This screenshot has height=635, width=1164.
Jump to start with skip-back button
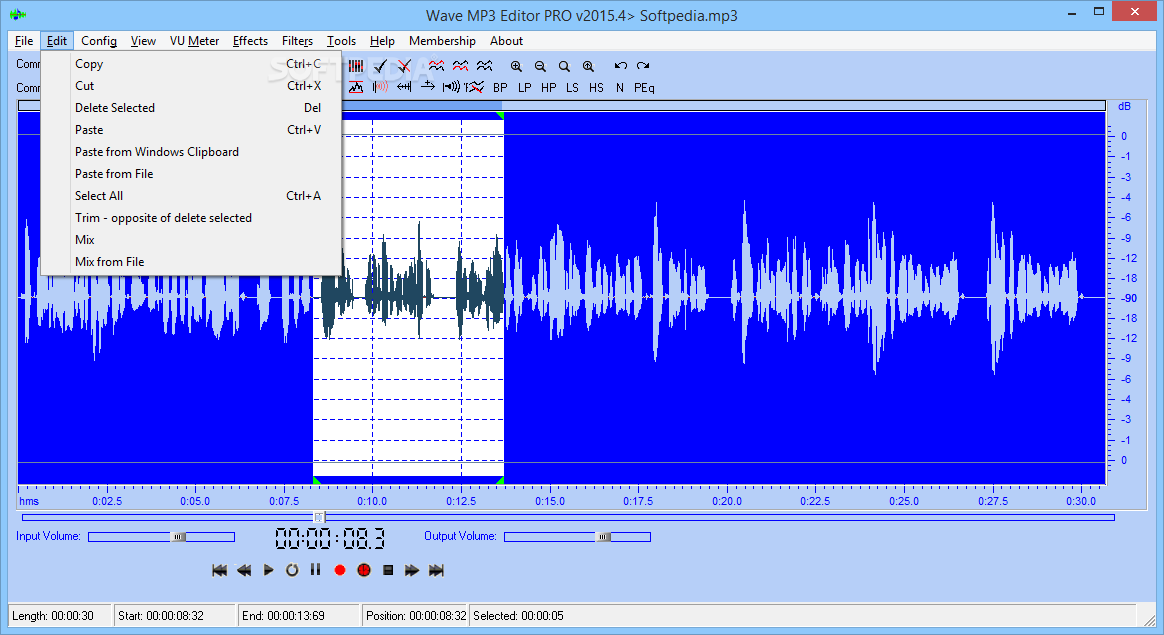point(220,570)
